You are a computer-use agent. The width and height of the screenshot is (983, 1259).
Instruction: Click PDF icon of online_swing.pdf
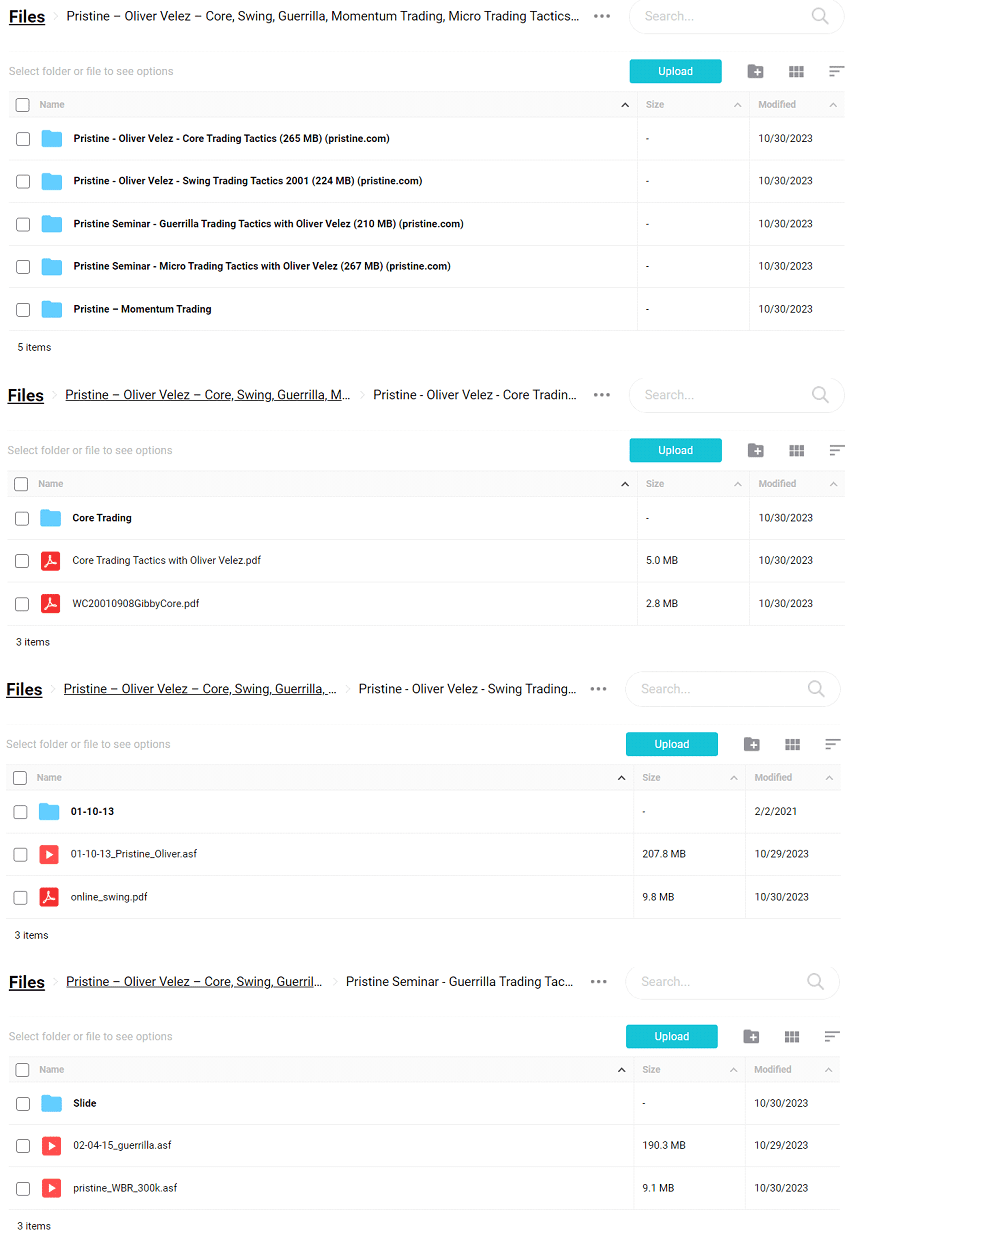point(49,897)
